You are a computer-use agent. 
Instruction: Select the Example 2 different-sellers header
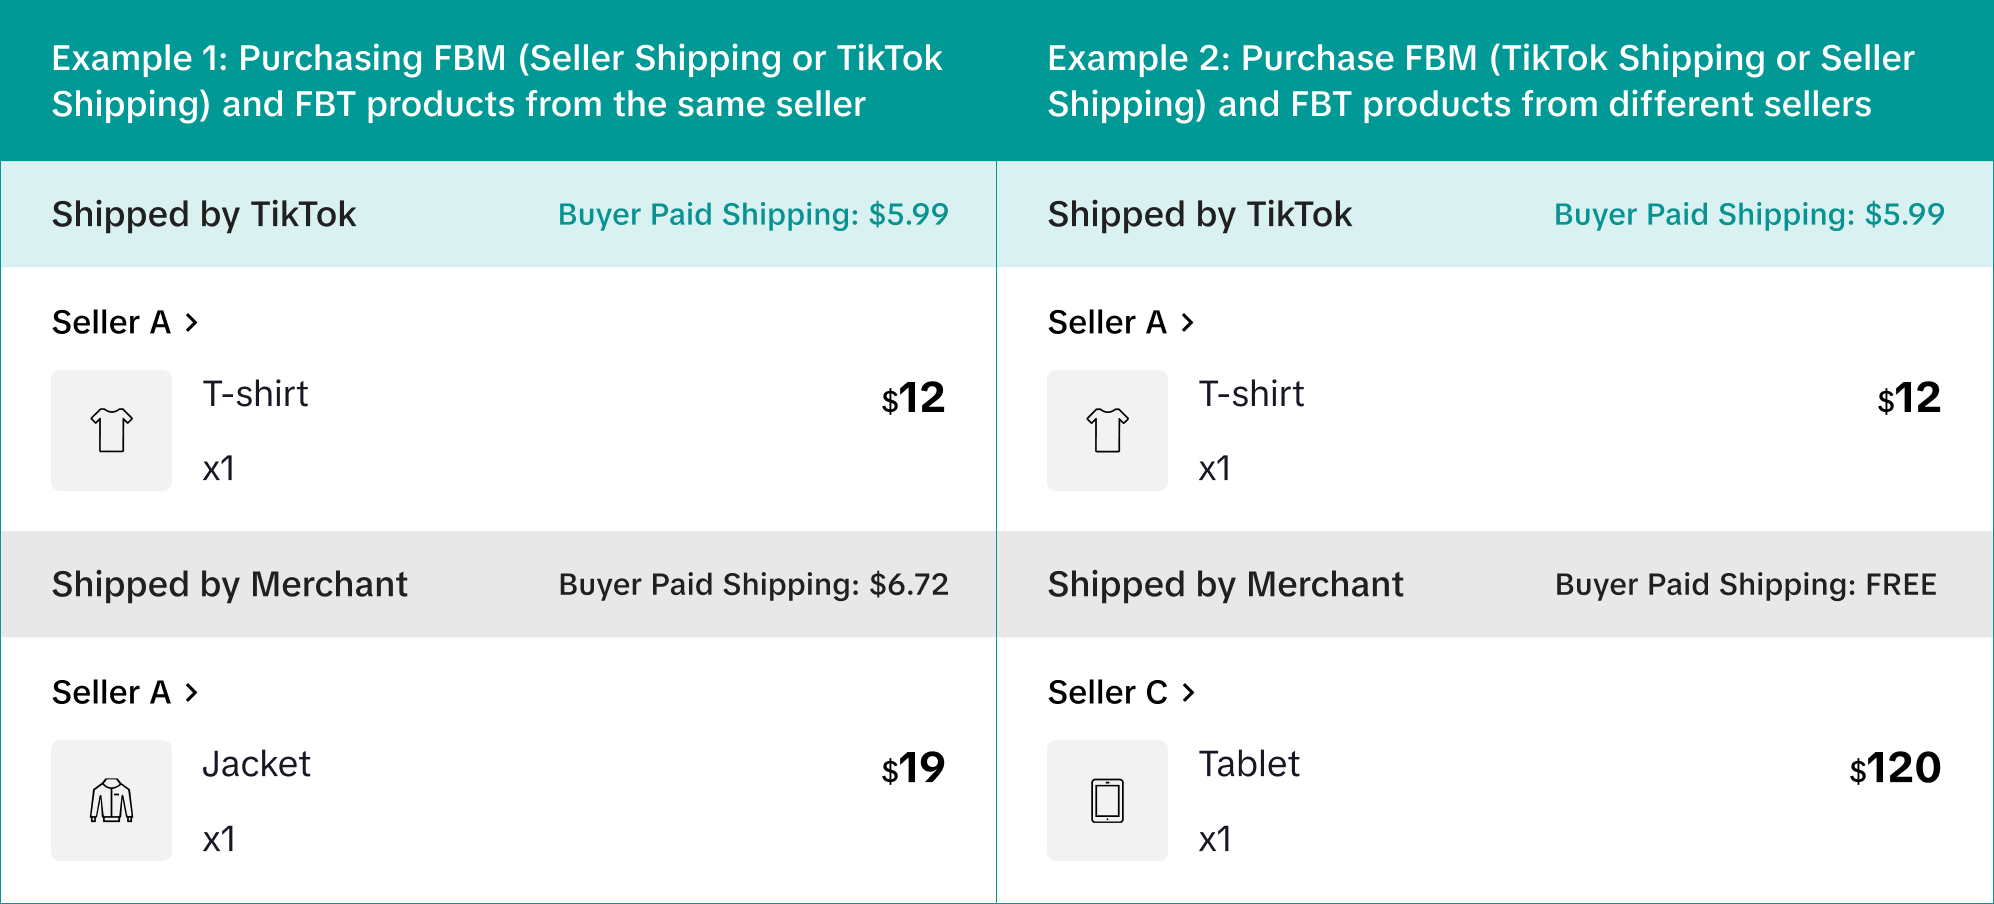tap(1480, 81)
